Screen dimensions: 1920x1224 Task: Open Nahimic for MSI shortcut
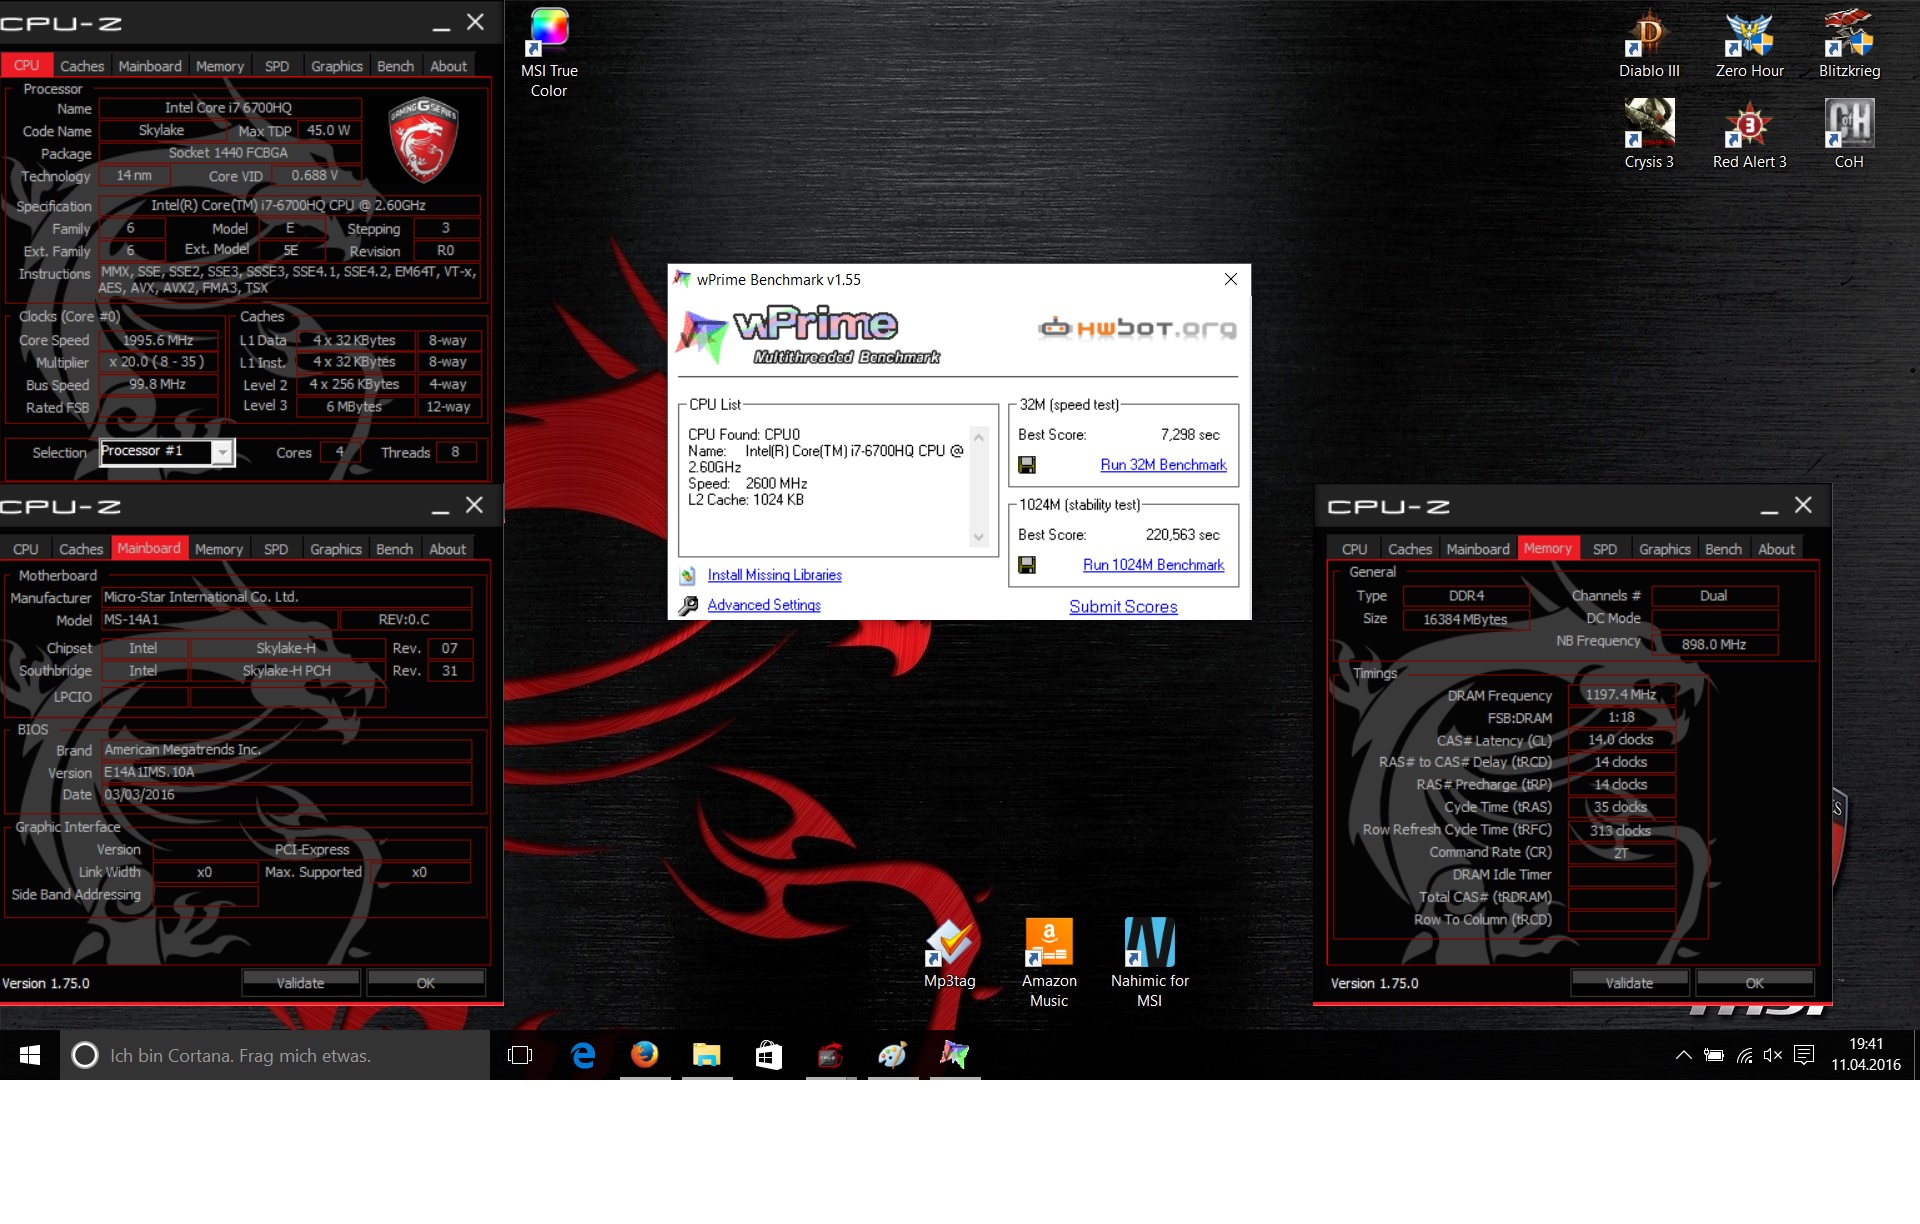tap(1149, 963)
